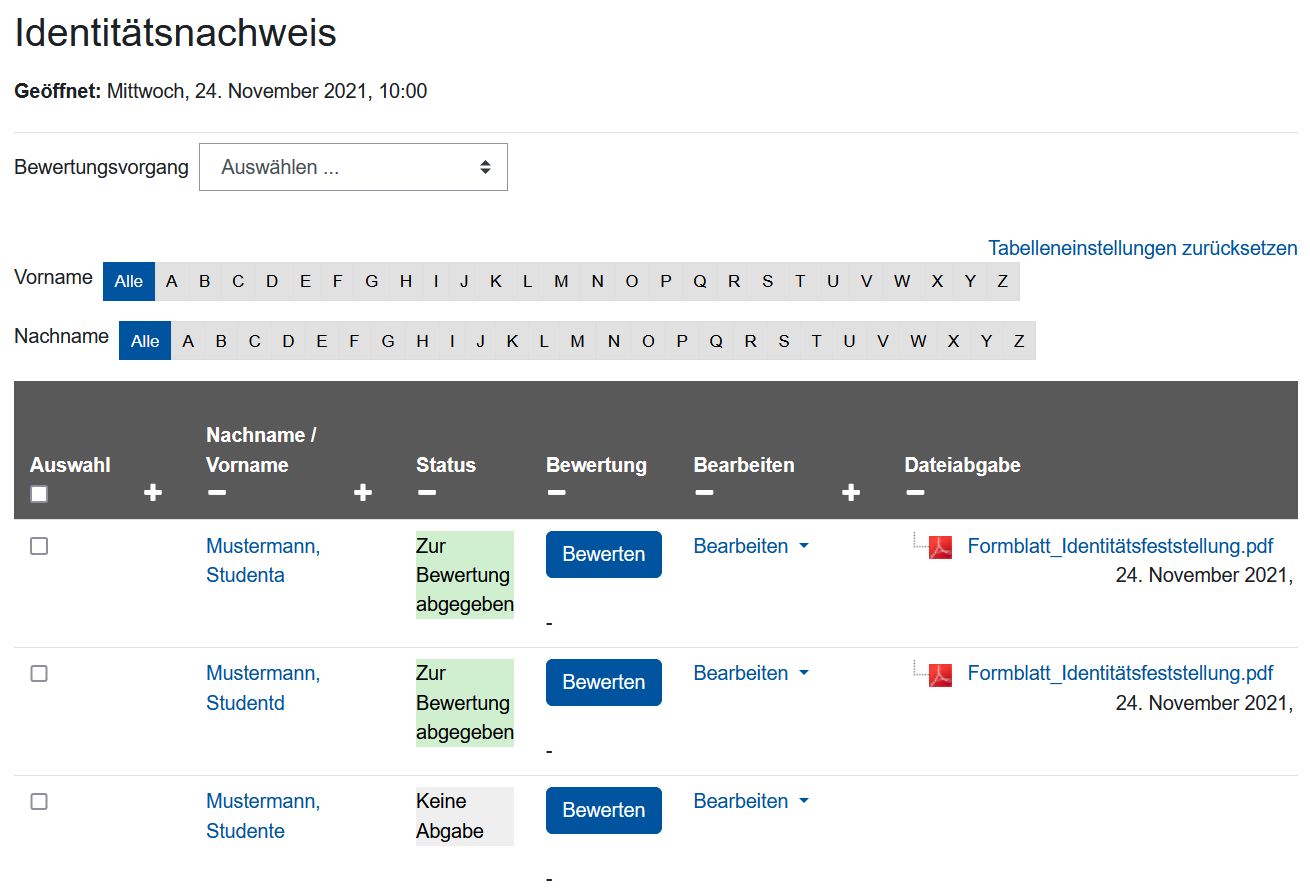1310x896 pixels.
Task: Filter Nachname by letter S
Action: click(783, 341)
